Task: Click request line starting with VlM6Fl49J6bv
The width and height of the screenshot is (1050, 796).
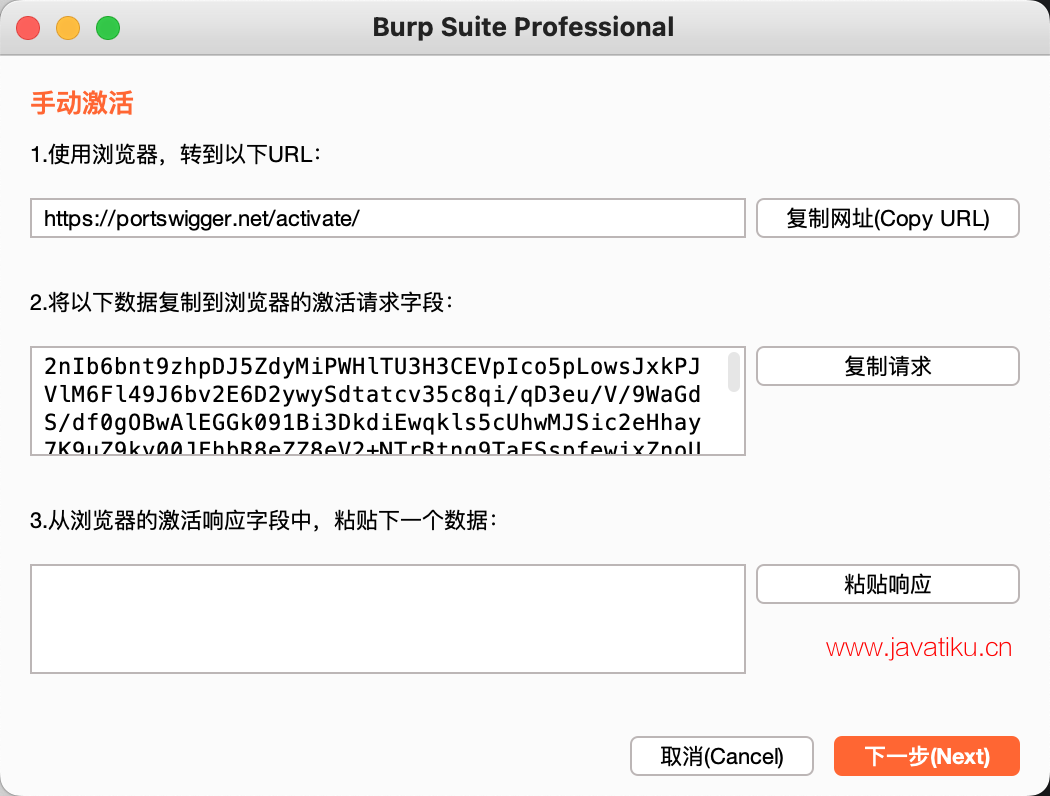Action: click(x=372, y=395)
